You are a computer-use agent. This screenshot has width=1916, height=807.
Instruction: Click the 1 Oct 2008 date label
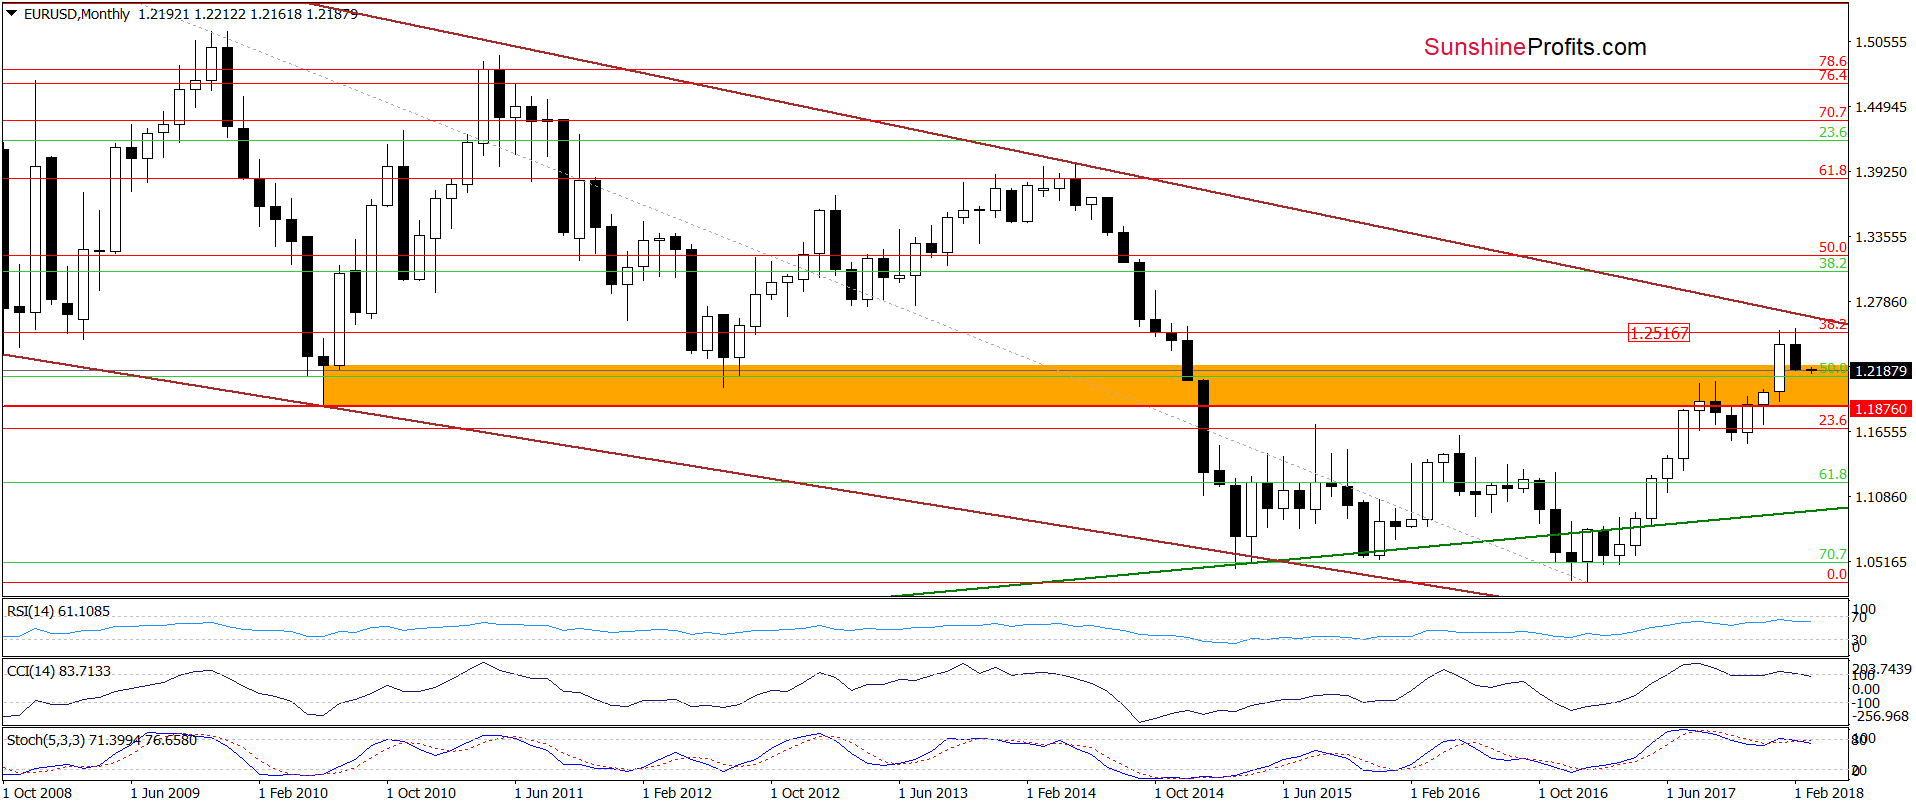click(x=37, y=793)
